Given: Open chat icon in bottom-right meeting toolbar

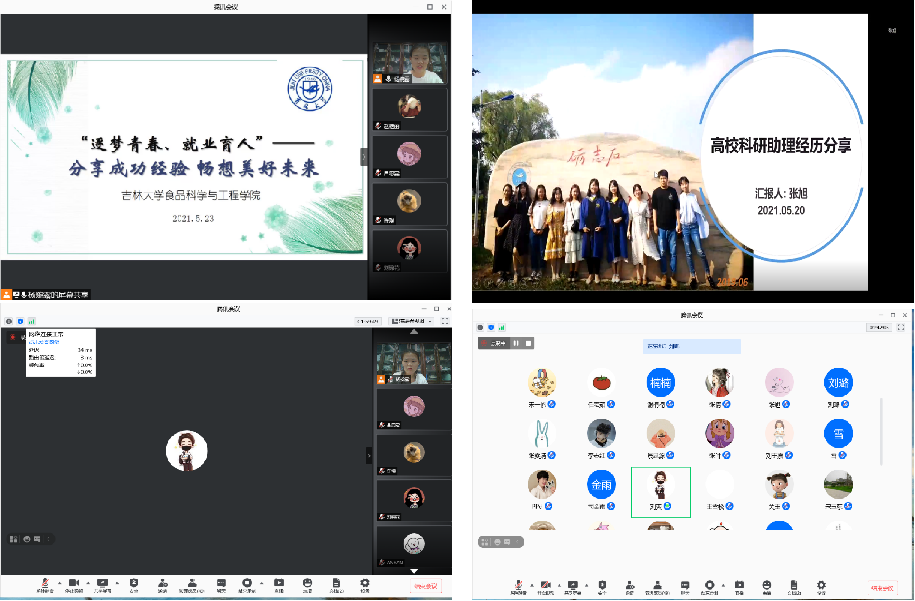Looking at the screenshot, I should point(685,584).
